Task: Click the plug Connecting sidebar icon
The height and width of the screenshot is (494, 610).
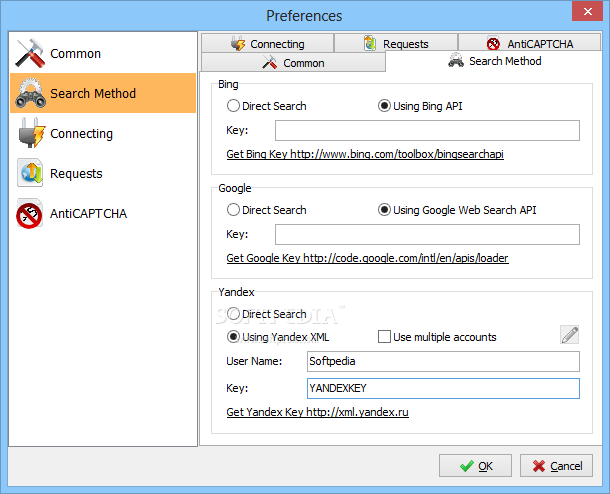Action: (x=32, y=133)
